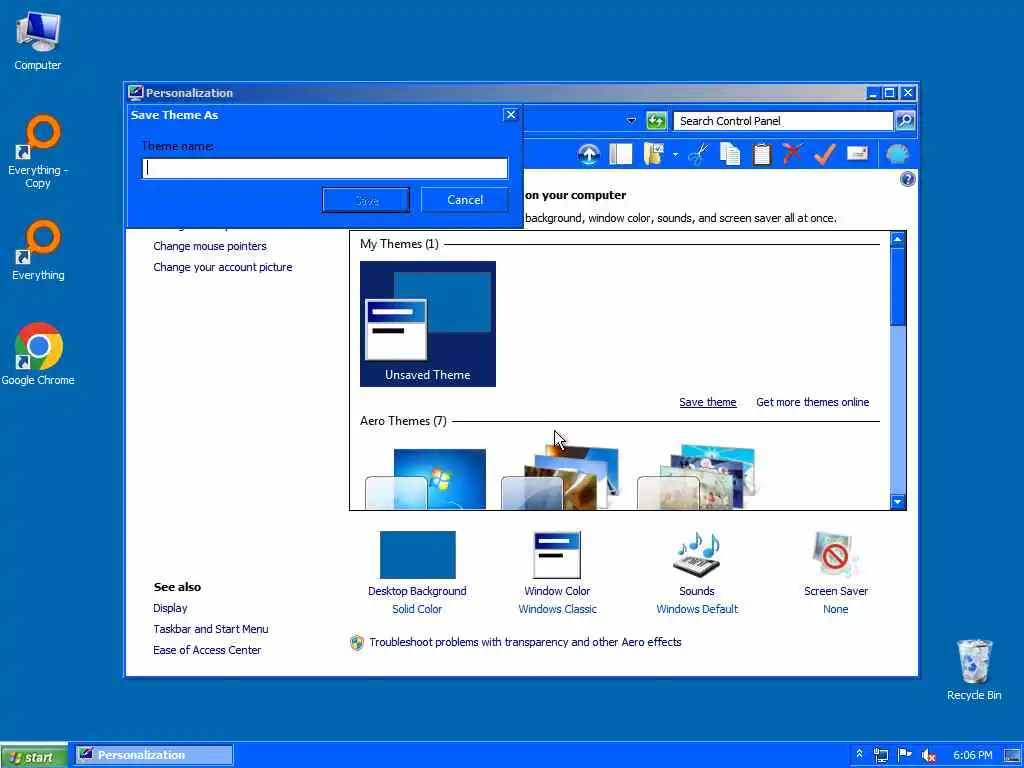Click the 6:06 PM clock
Viewport: 1024px width, 768px height.
[x=972, y=755]
